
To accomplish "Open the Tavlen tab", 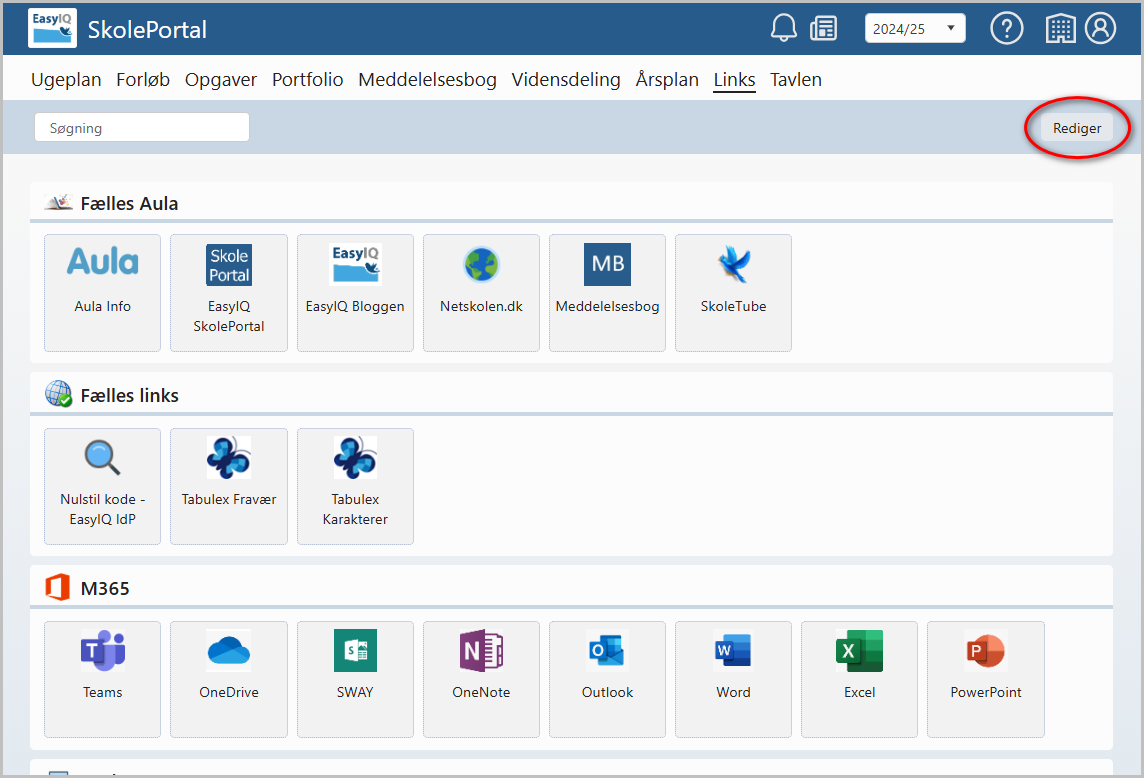I will (x=796, y=80).
